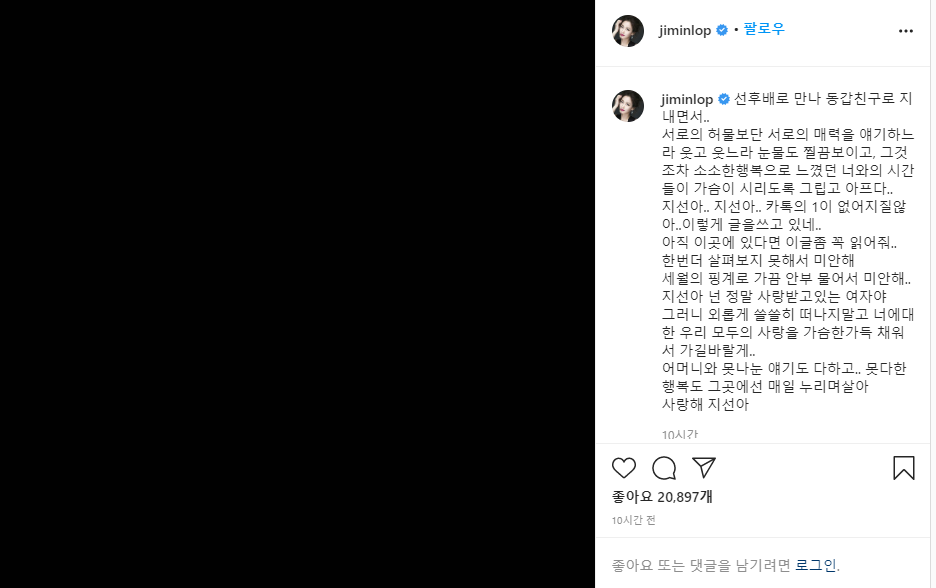
Task: View the likes list from 좋아요 20,897개
Action: coord(662,497)
